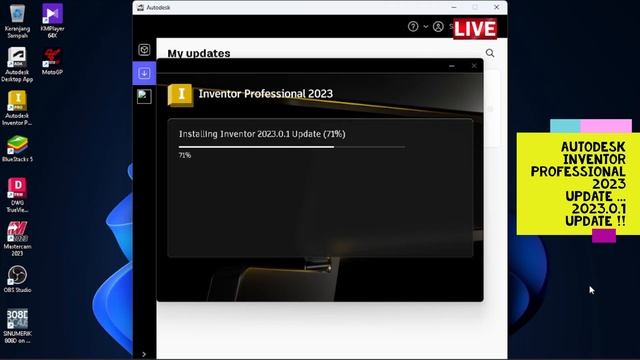Open the Autodesk Inventor Pro desktop shortcut
Viewport: 640px width, 360px height.
(x=17, y=108)
